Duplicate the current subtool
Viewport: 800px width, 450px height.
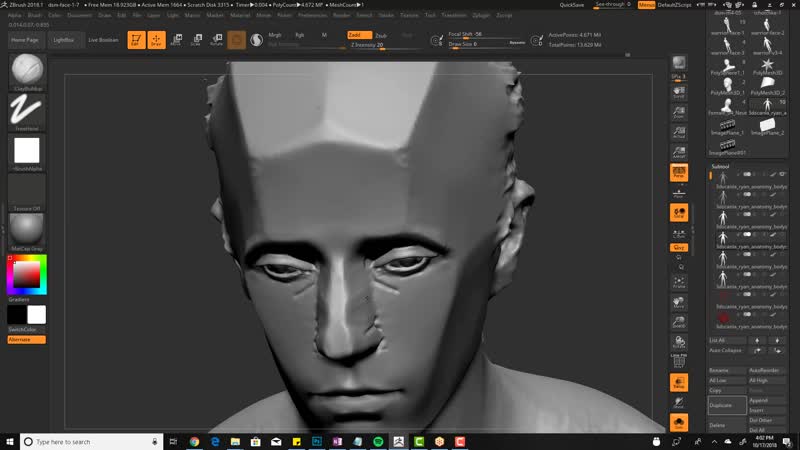pos(728,405)
